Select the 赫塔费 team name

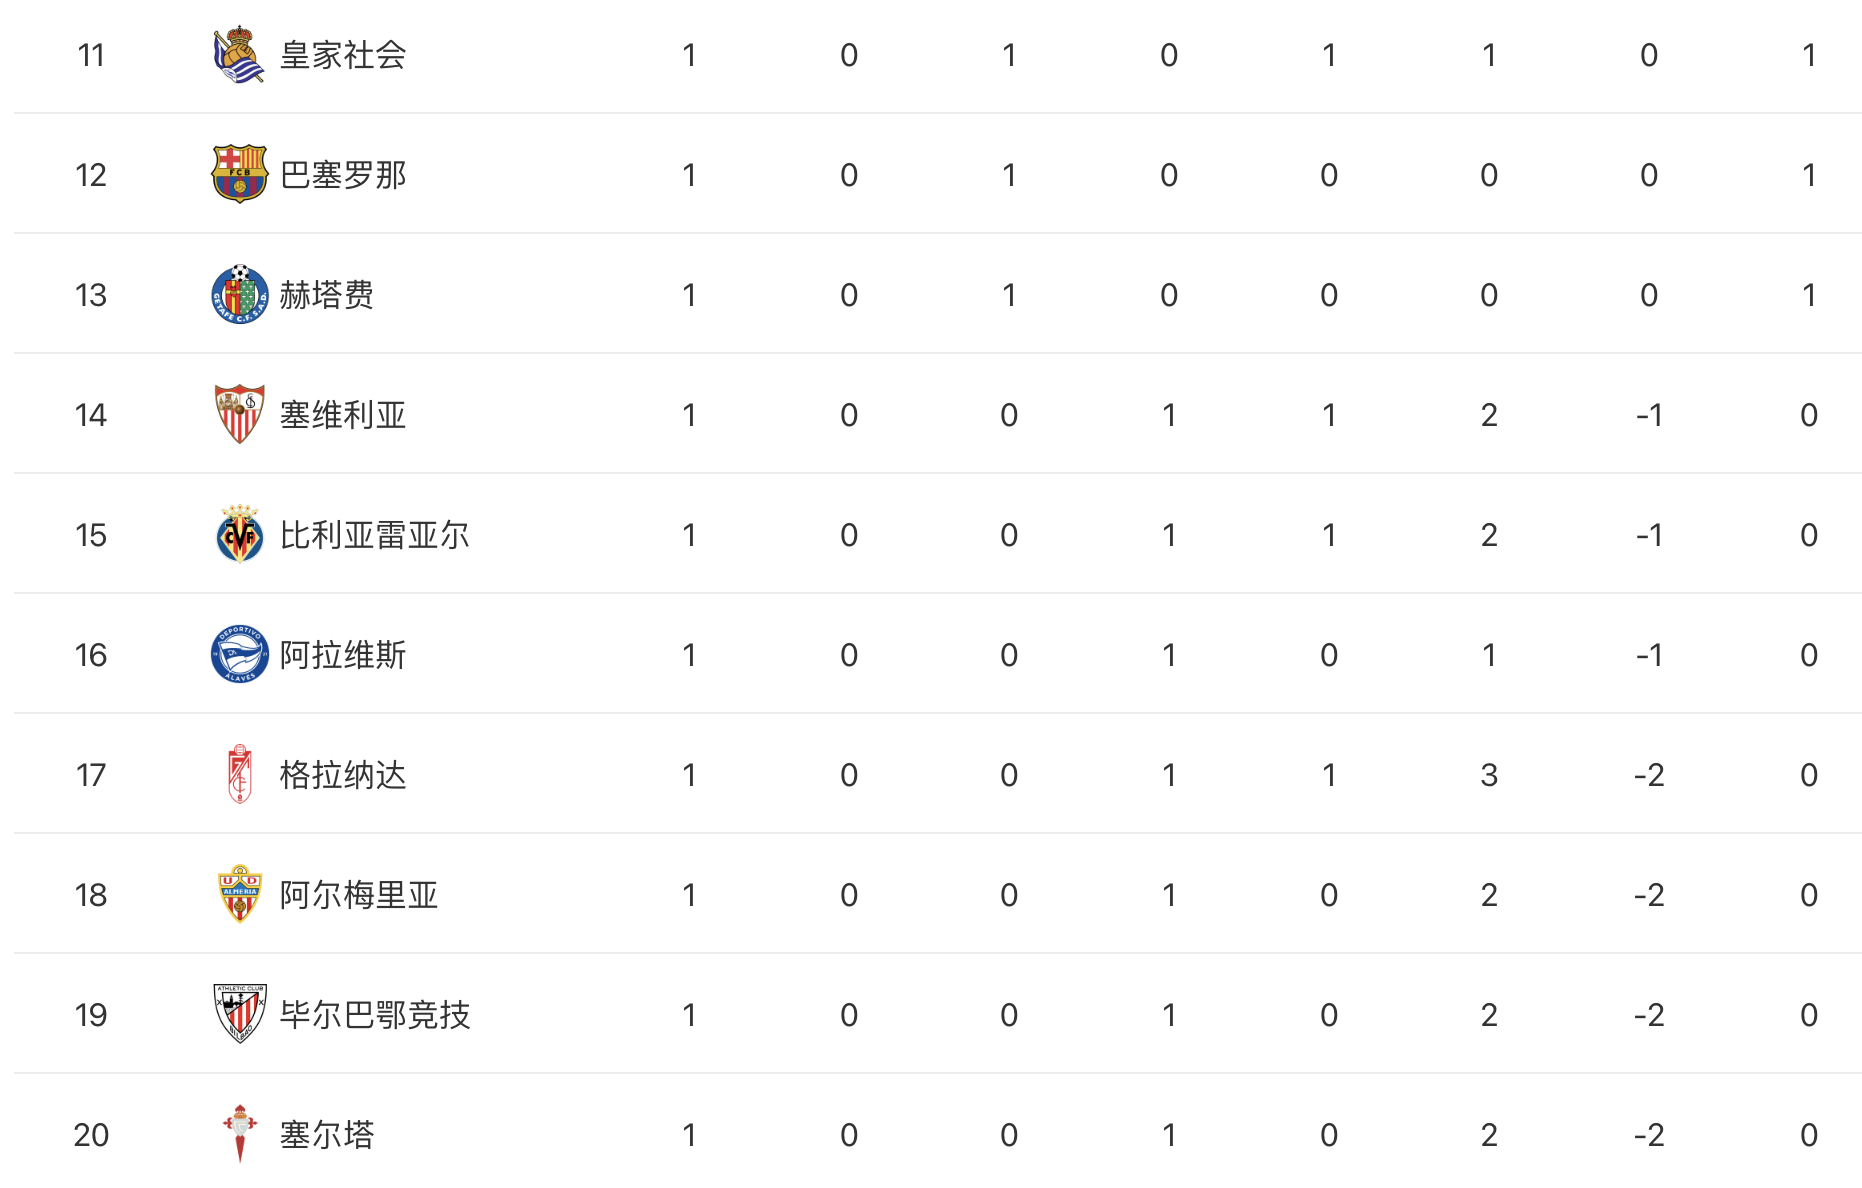click(327, 295)
